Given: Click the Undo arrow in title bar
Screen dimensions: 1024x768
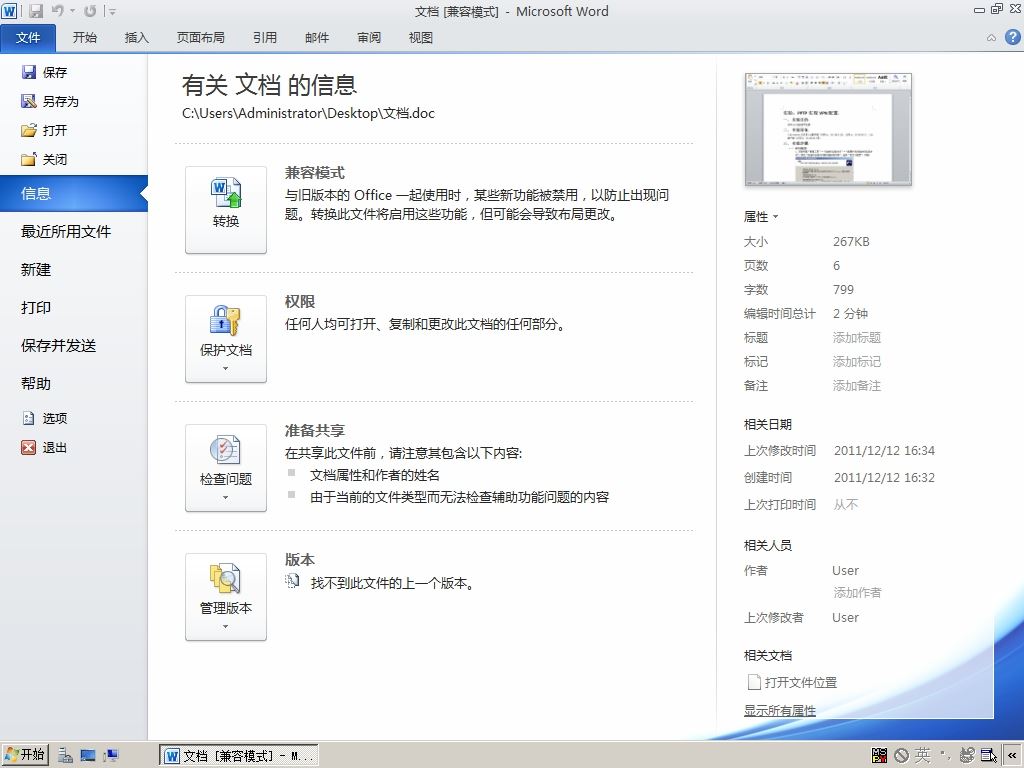Looking at the screenshot, I should [57, 11].
